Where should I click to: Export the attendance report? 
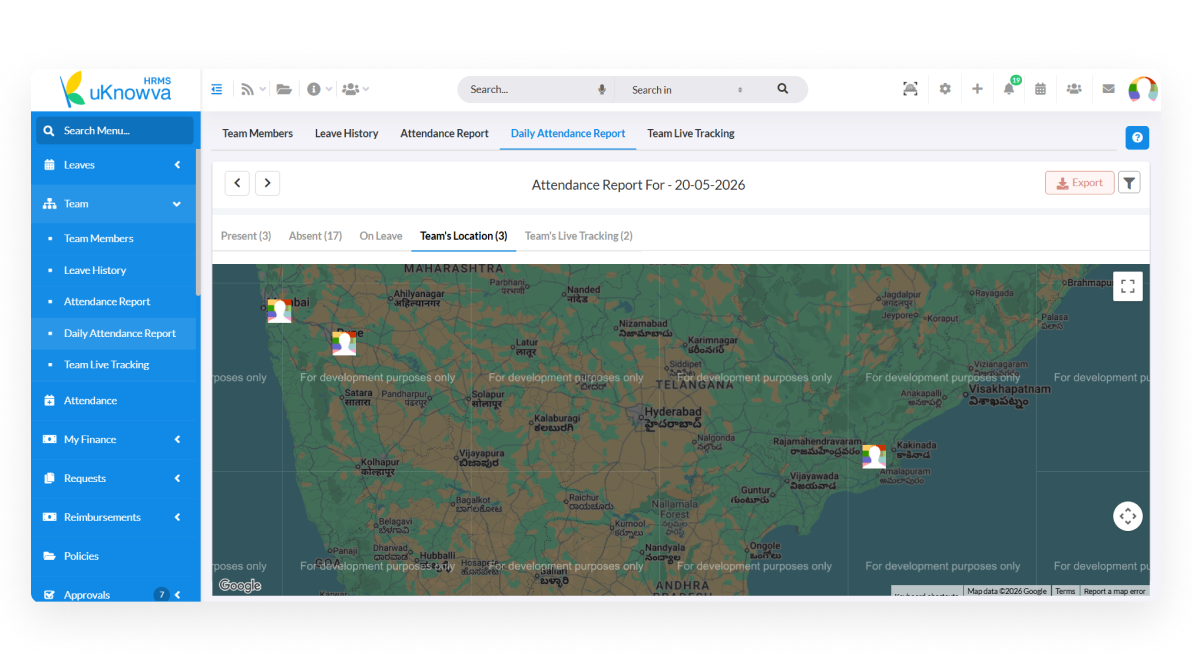pyautogui.click(x=1079, y=182)
